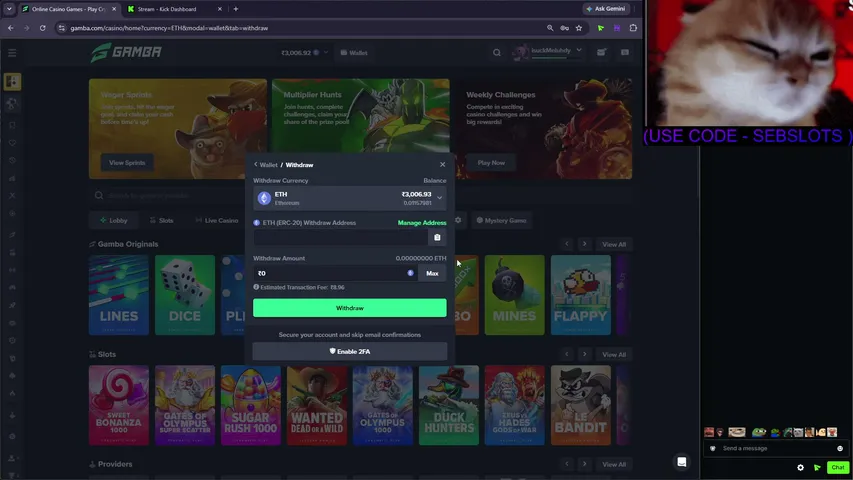Viewport: 853px width, 480px height.
Task: Open Sugar Rush 1000 slot
Action: click(251, 405)
